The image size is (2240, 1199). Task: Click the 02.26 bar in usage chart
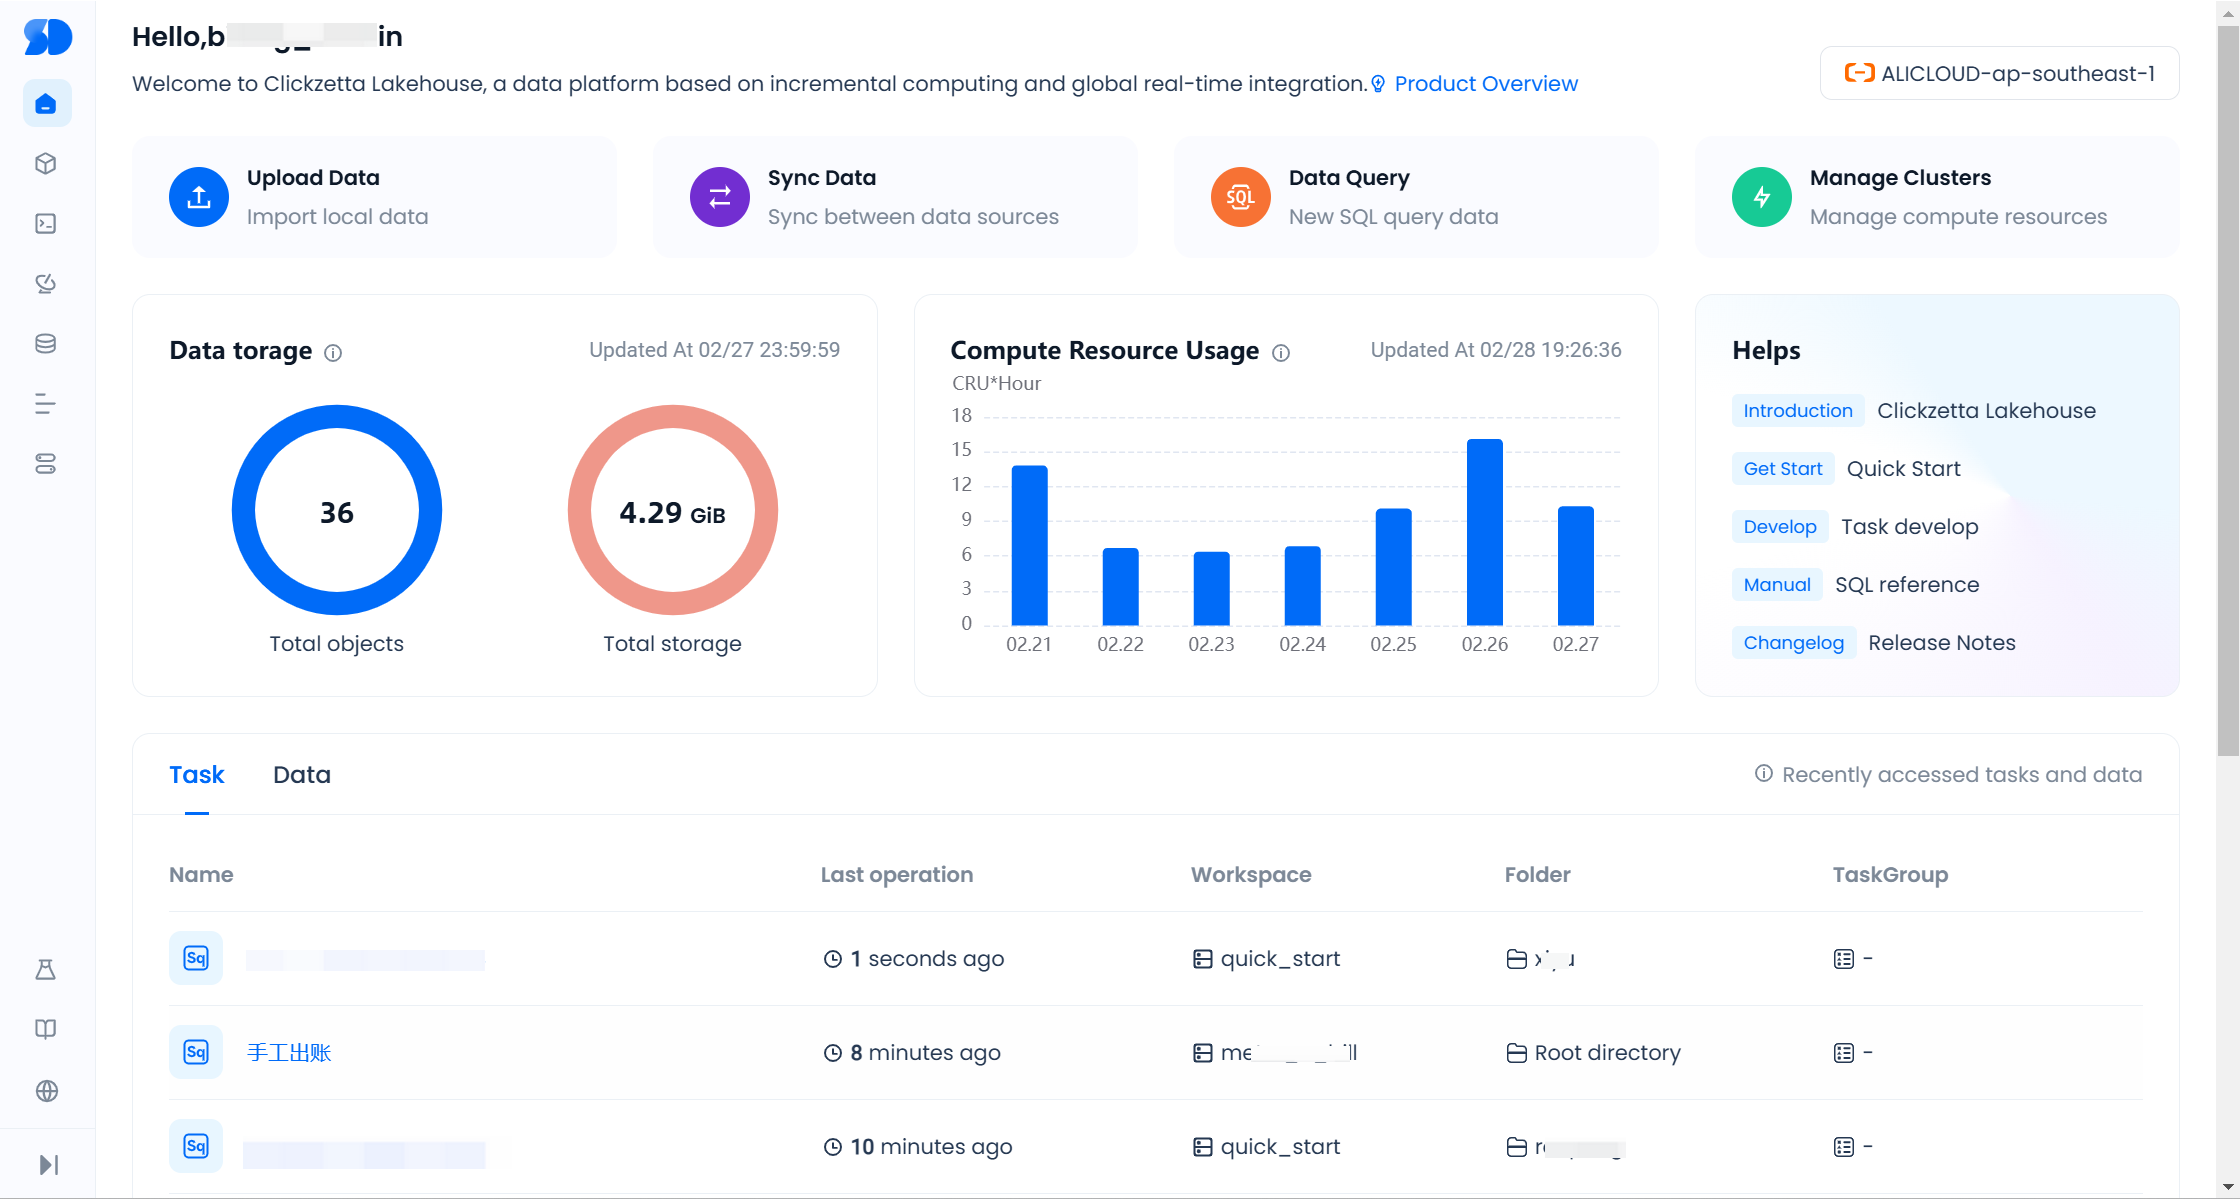click(x=1484, y=532)
